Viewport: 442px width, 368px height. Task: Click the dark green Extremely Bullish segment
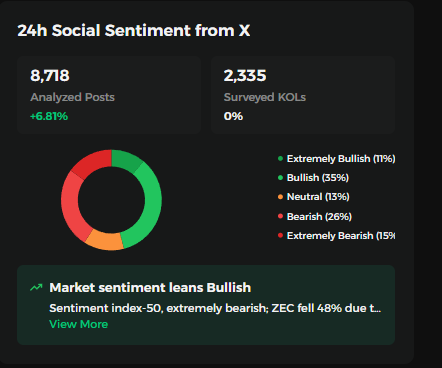coord(127,160)
